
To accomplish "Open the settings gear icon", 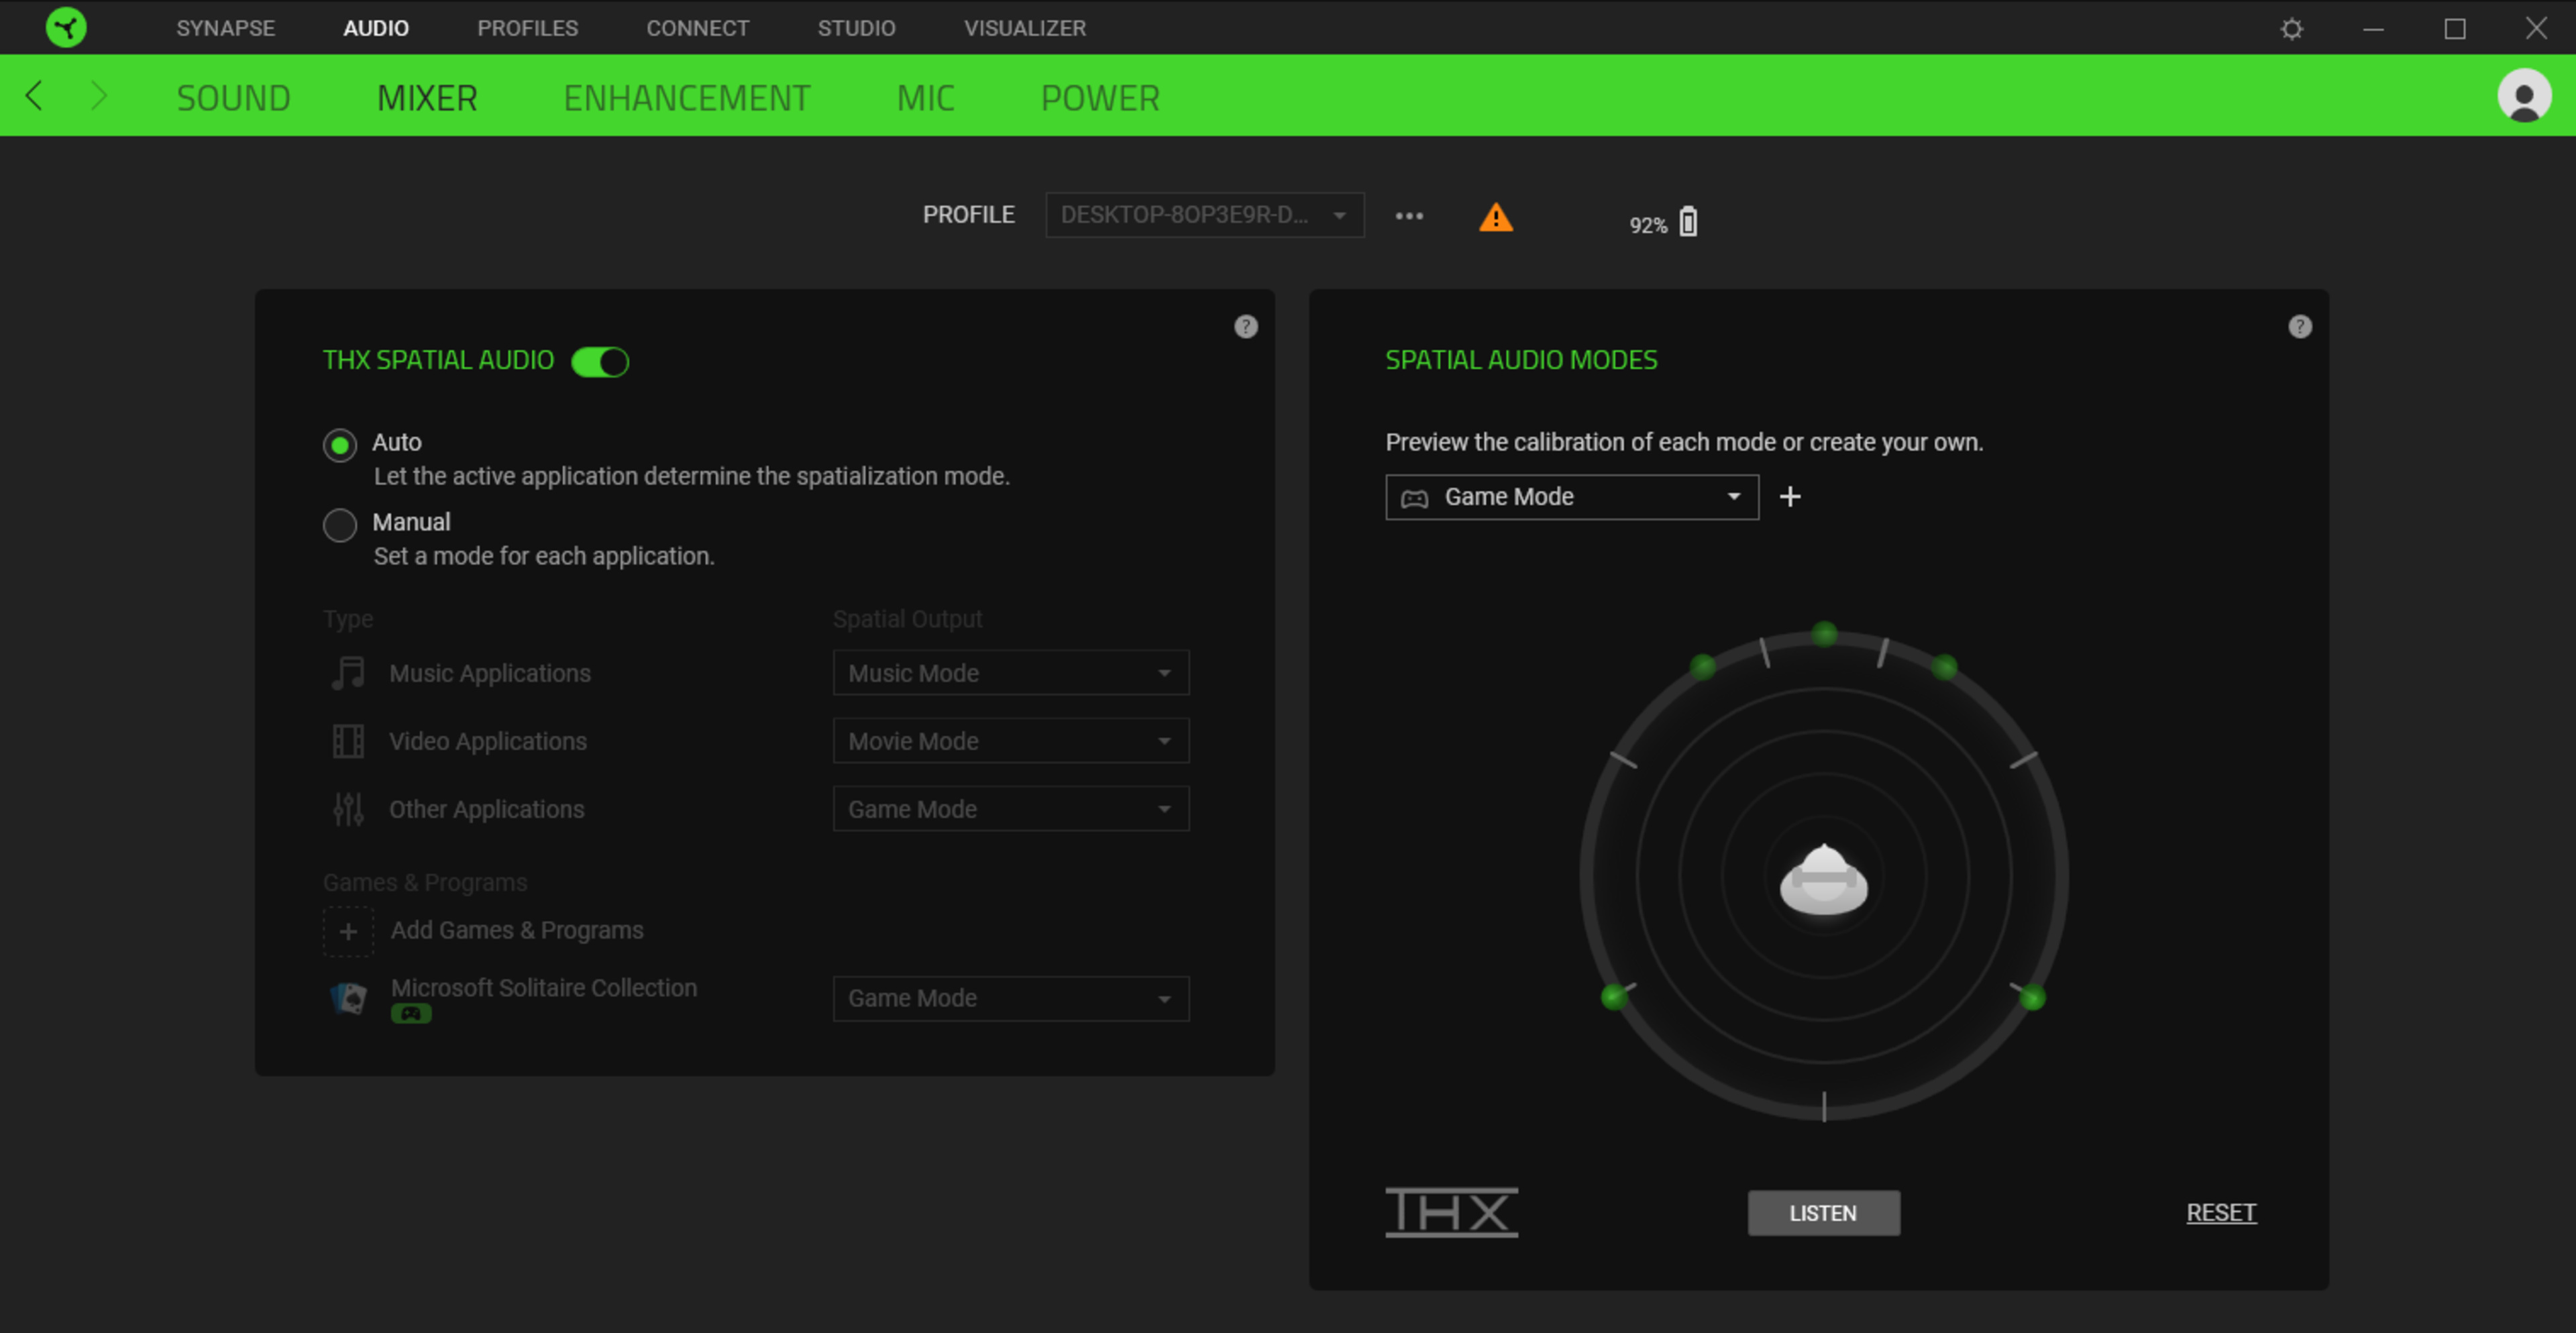I will tap(2291, 28).
